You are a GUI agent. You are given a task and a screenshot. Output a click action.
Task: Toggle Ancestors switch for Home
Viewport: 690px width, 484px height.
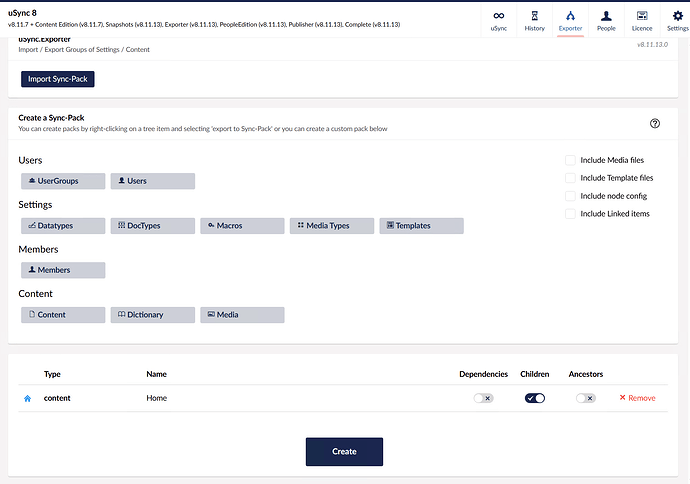(x=585, y=398)
